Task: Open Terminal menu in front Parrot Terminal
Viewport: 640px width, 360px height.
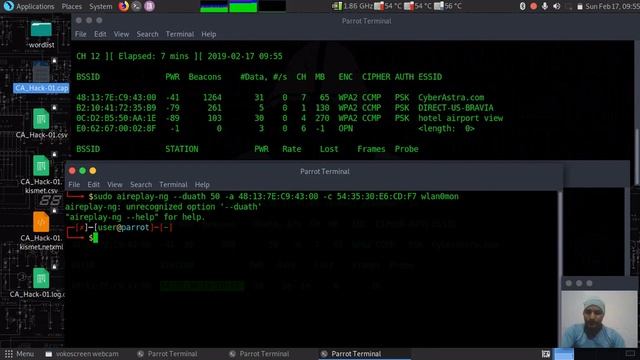Action: [x=173, y=184]
